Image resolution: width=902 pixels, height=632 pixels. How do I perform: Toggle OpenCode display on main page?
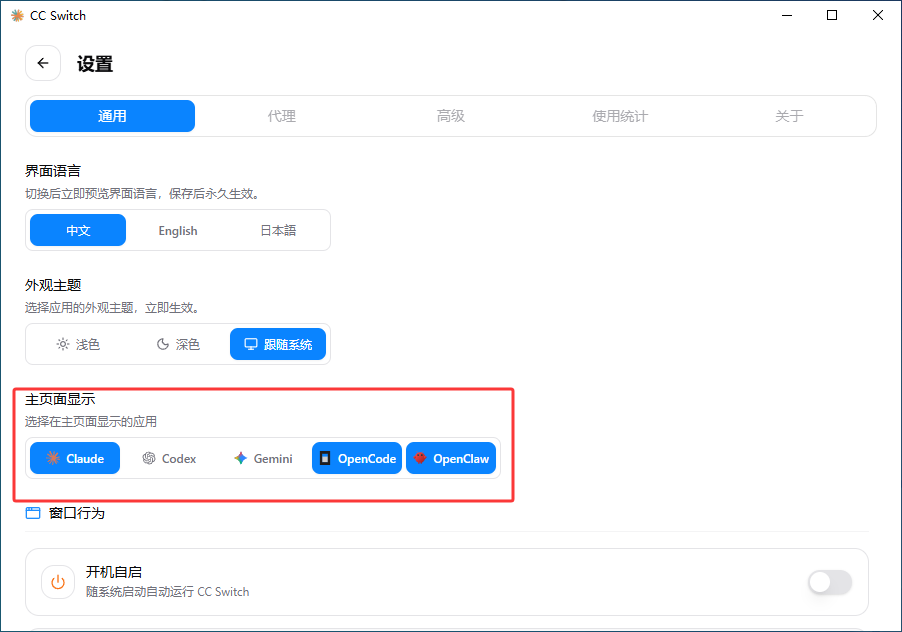[x=357, y=458]
